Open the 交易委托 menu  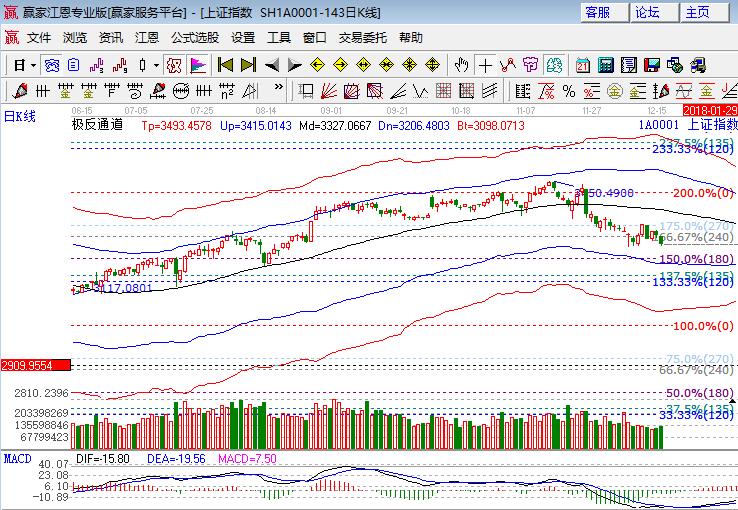(x=362, y=38)
